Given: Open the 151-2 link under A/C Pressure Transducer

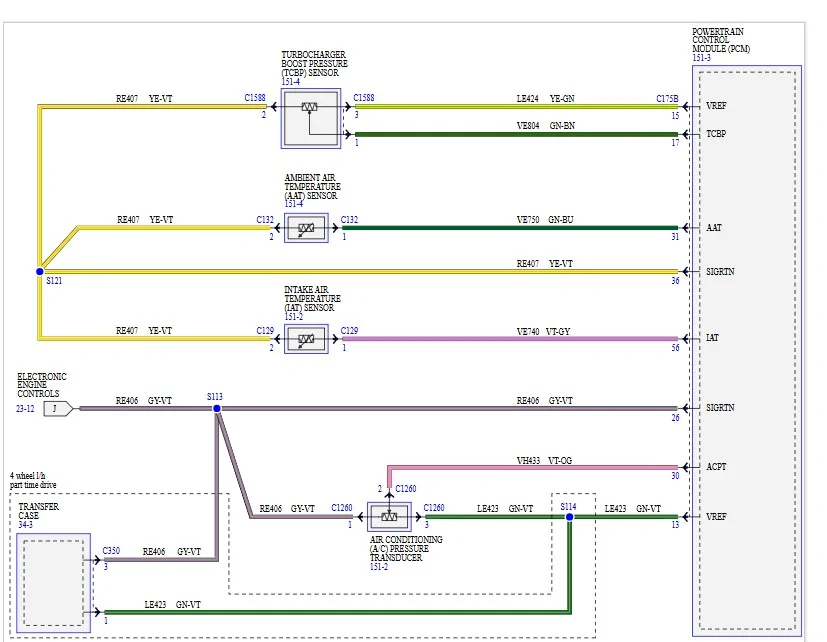Looking at the screenshot, I should click(x=379, y=567).
